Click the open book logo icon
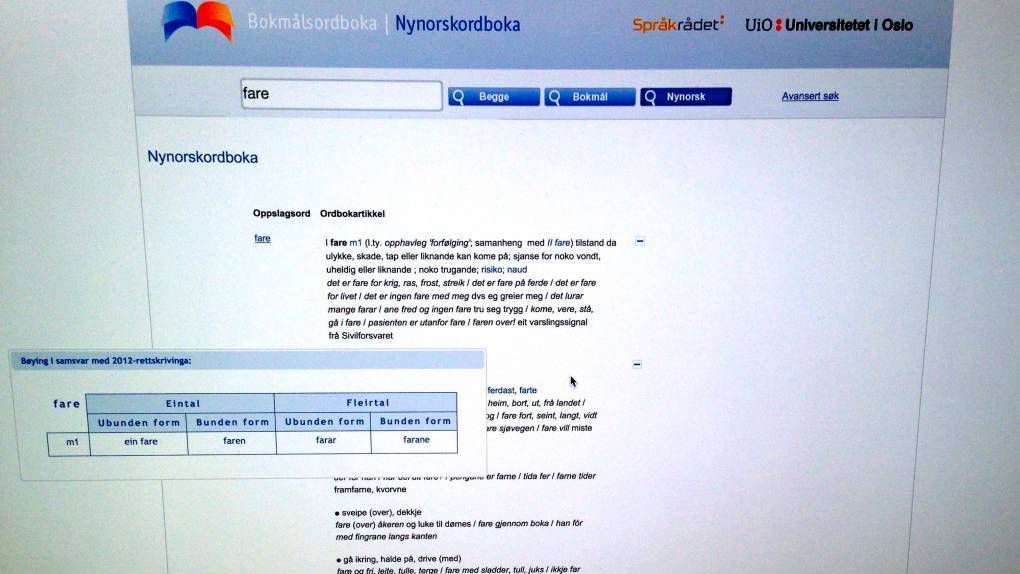 (197, 22)
